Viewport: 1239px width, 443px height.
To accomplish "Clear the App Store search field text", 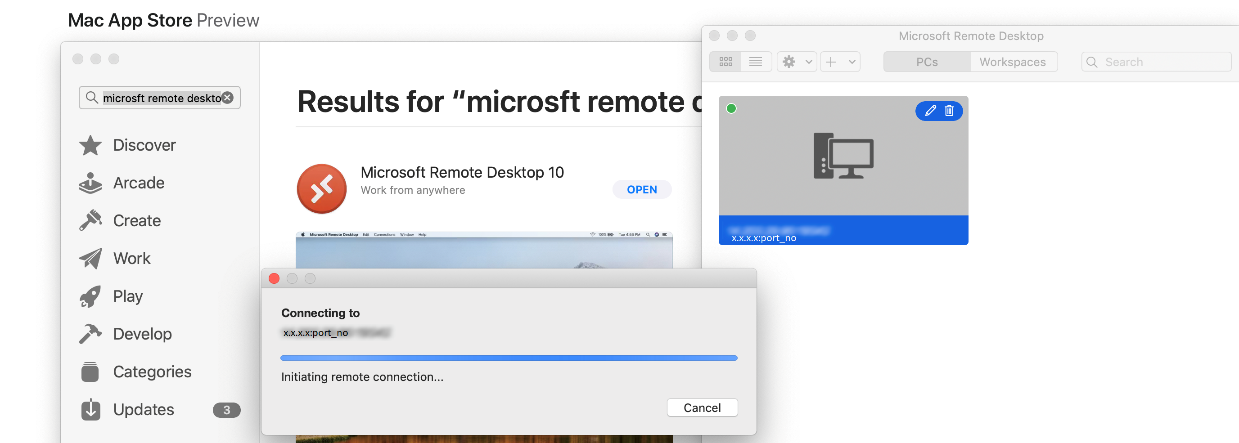I will click(227, 98).
